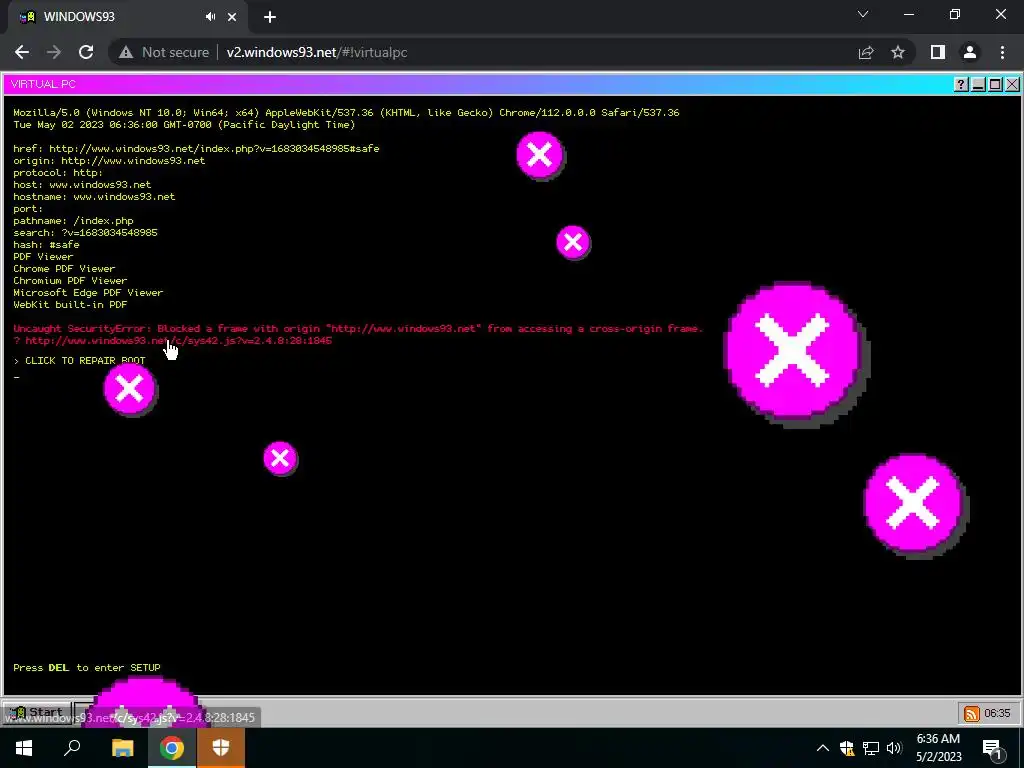Click the Windows93 06:35 clock

pyautogui.click(x=997, y=713)
